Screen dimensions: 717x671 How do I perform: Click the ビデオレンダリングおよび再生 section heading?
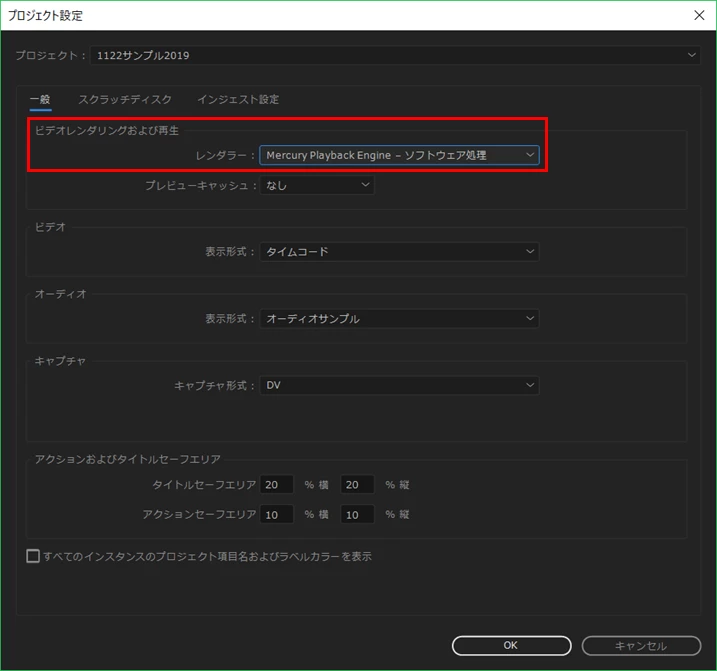click(107, 130)
